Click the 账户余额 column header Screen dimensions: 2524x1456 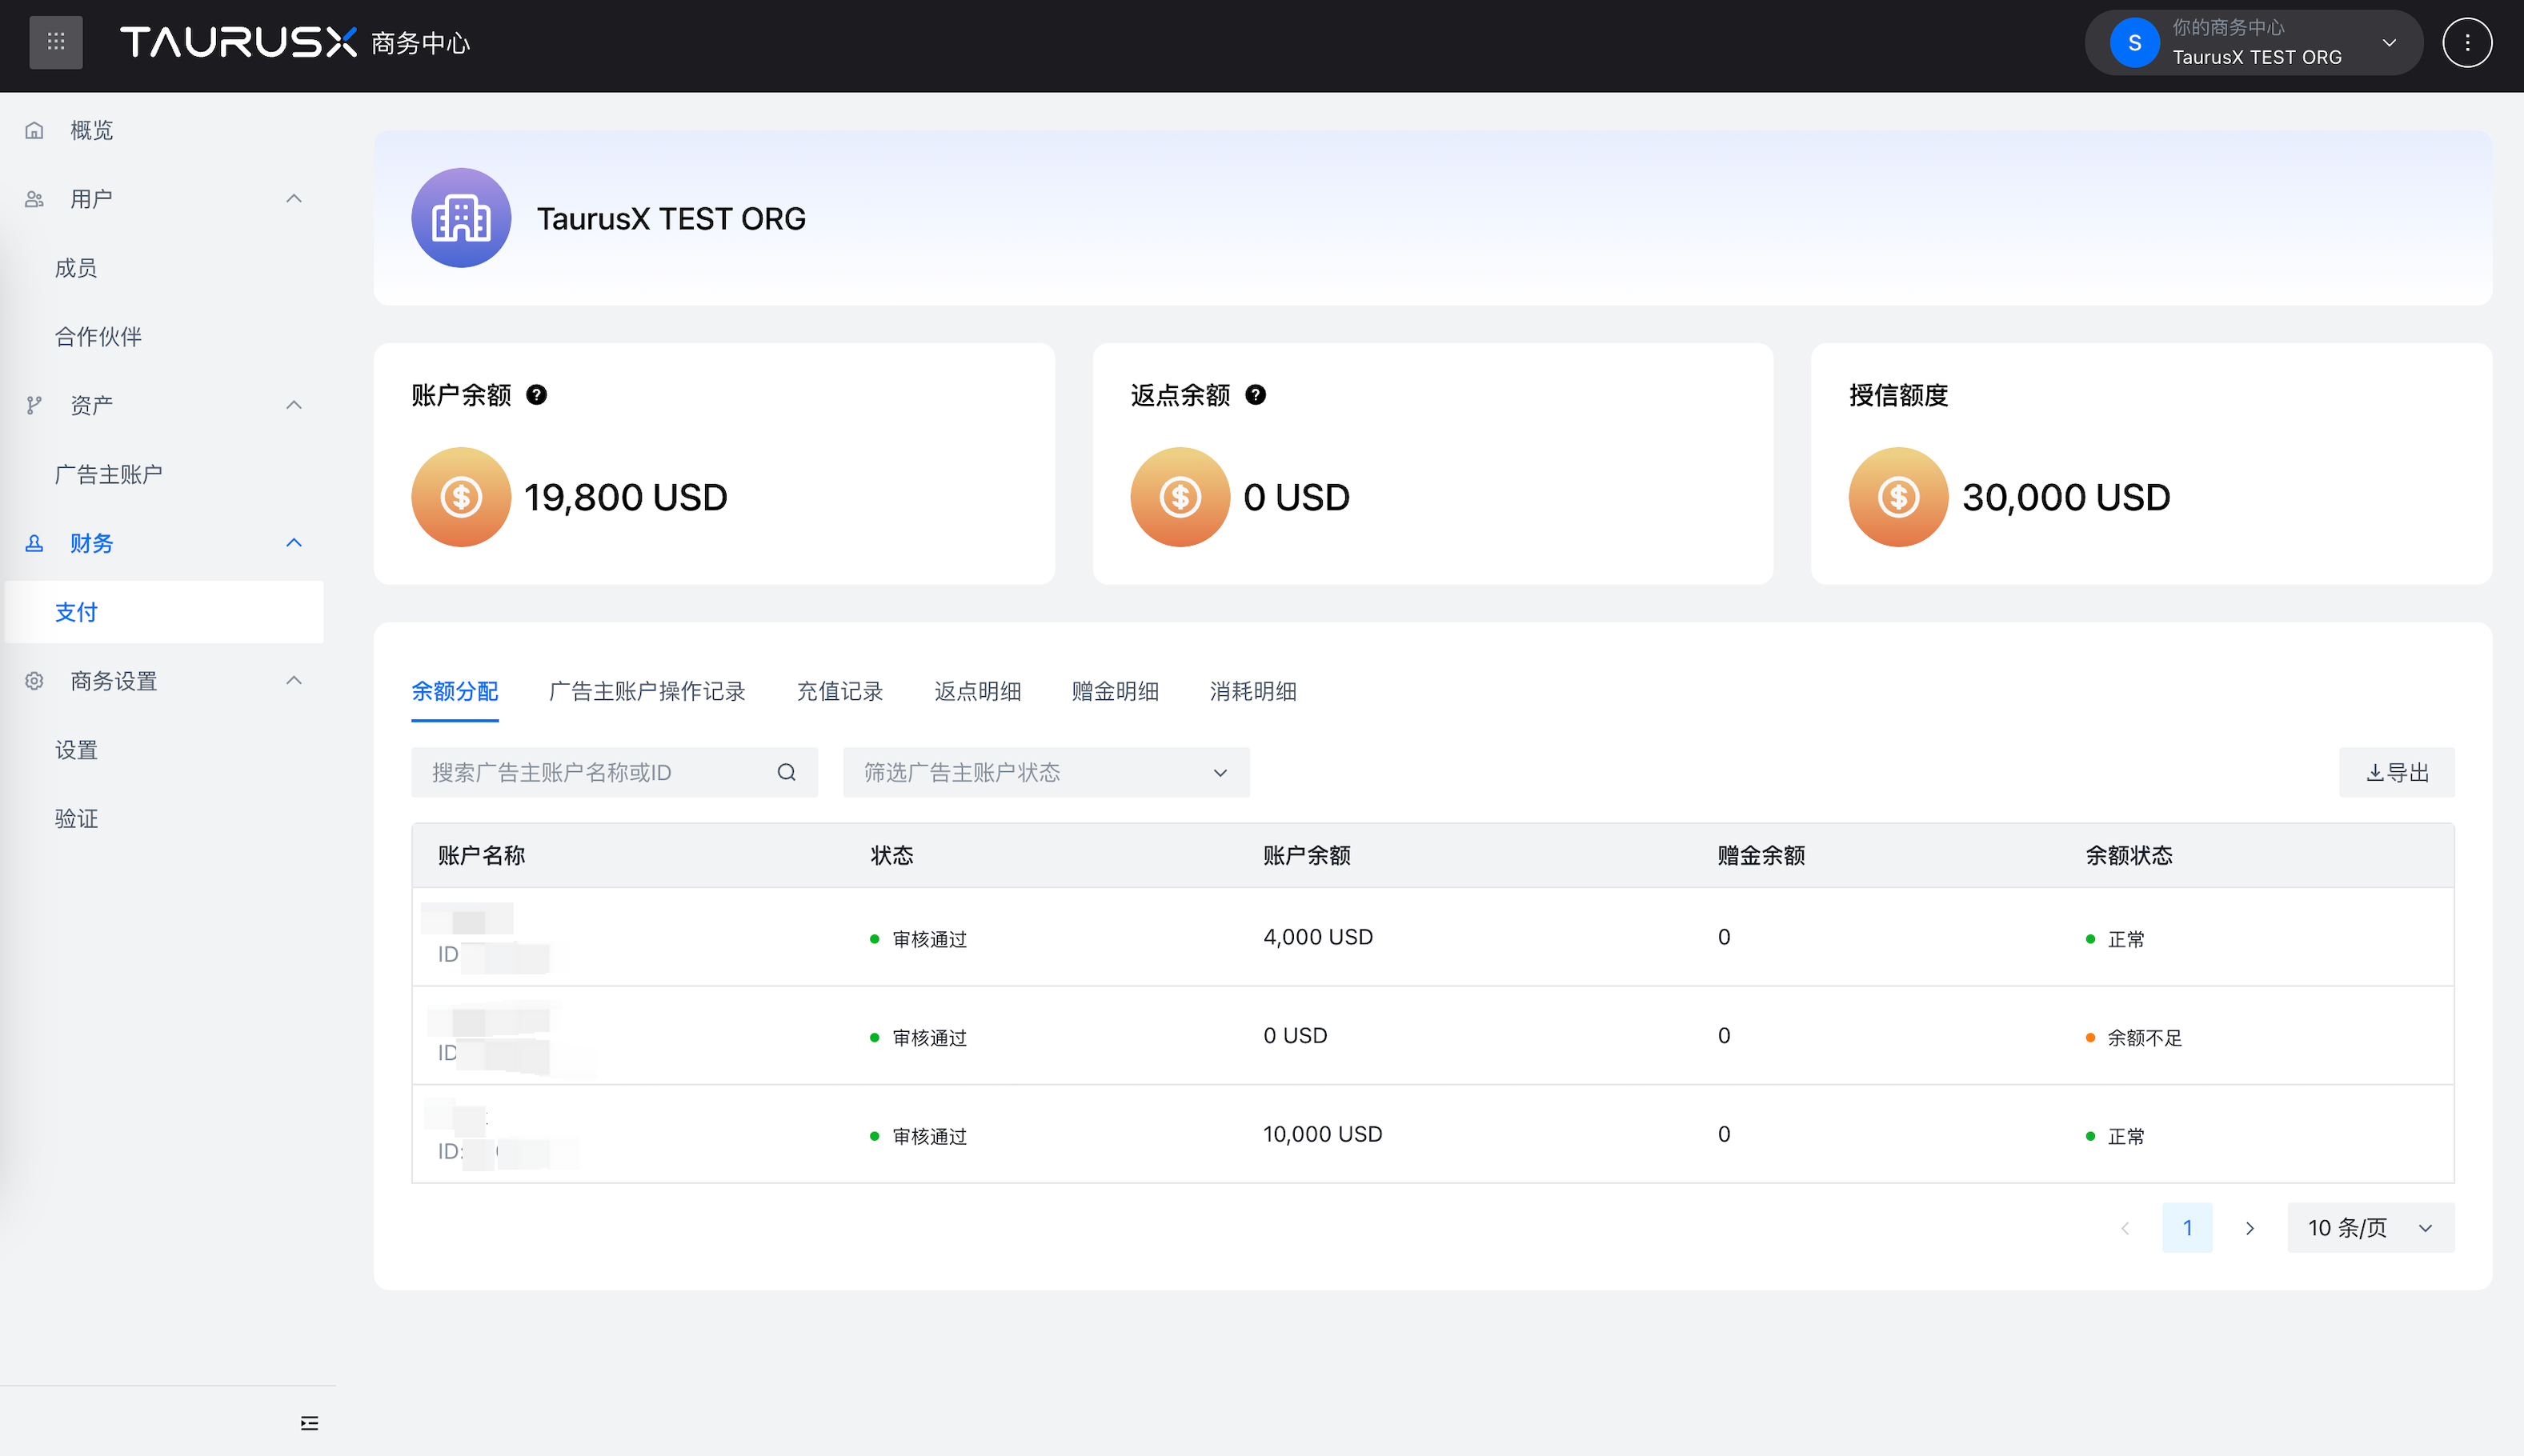click(1307, 856)
